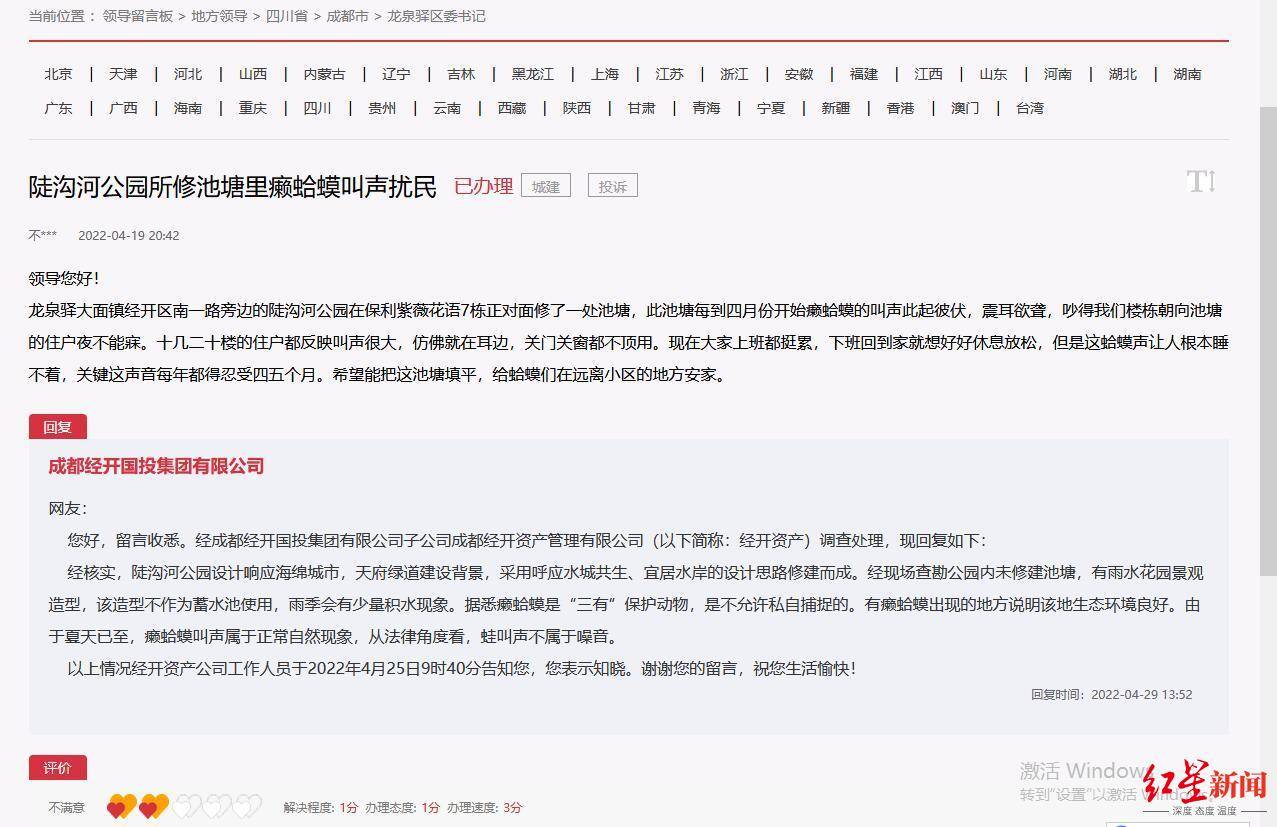Screen dimensions: 1277x827
Task: Go to 四川省 in breadcrumb
Action: tap(287, 16)
